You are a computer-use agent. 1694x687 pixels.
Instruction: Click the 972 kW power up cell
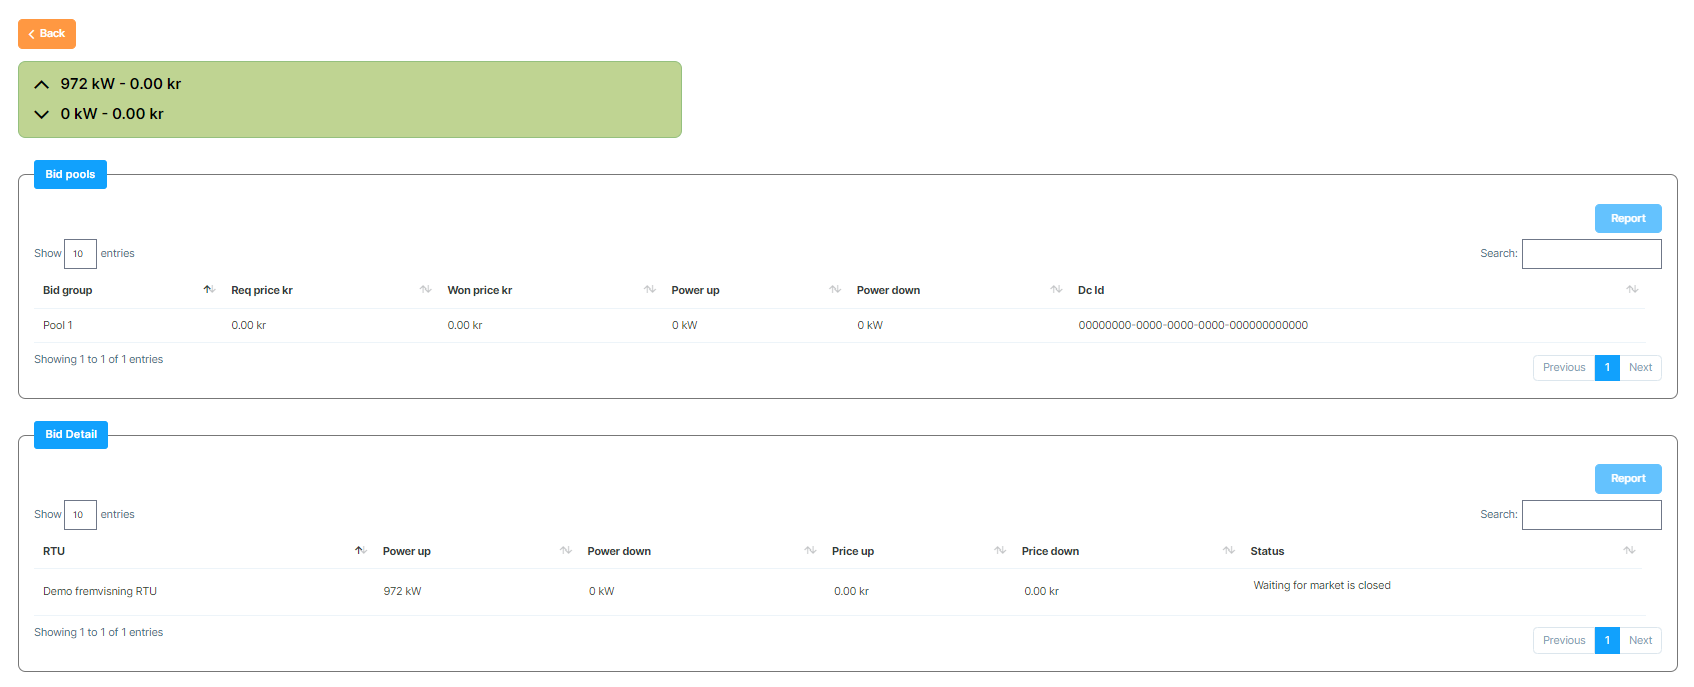pos(402,592)
